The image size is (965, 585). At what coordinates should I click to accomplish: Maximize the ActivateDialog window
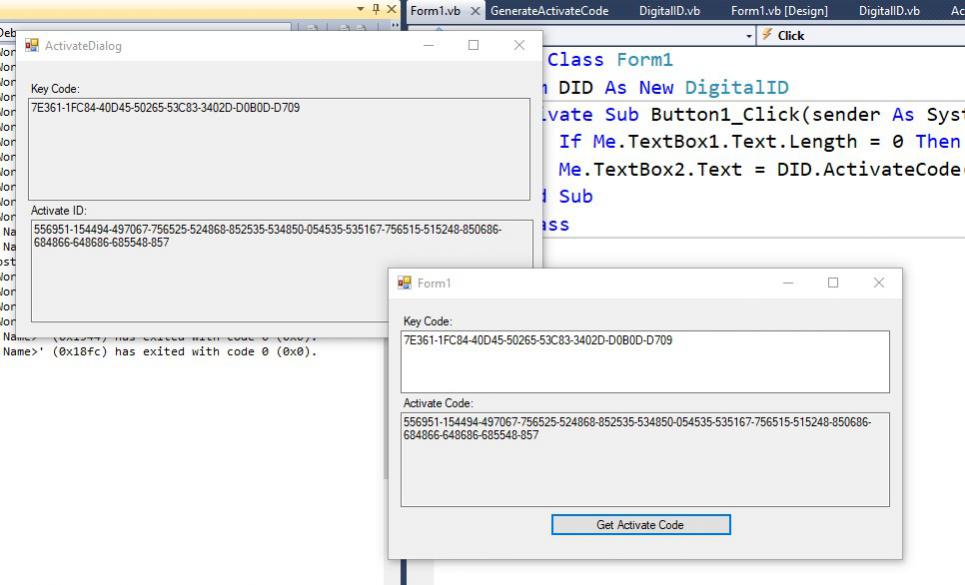coord(474,46)
